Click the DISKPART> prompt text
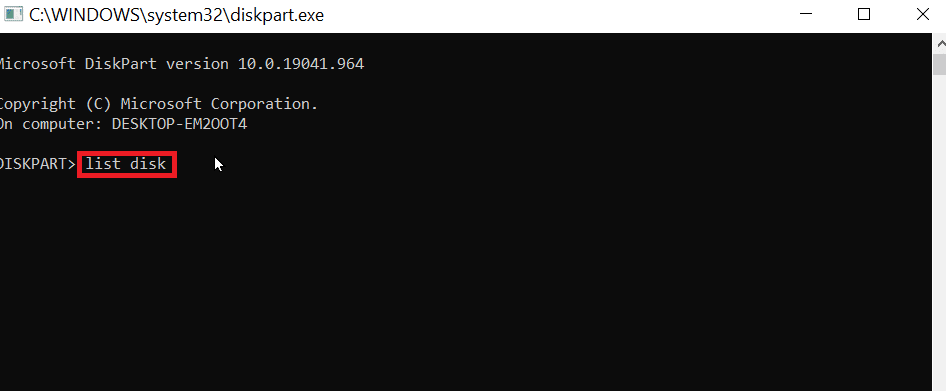This screenshot has width=946, height=391. coord(37,164)
